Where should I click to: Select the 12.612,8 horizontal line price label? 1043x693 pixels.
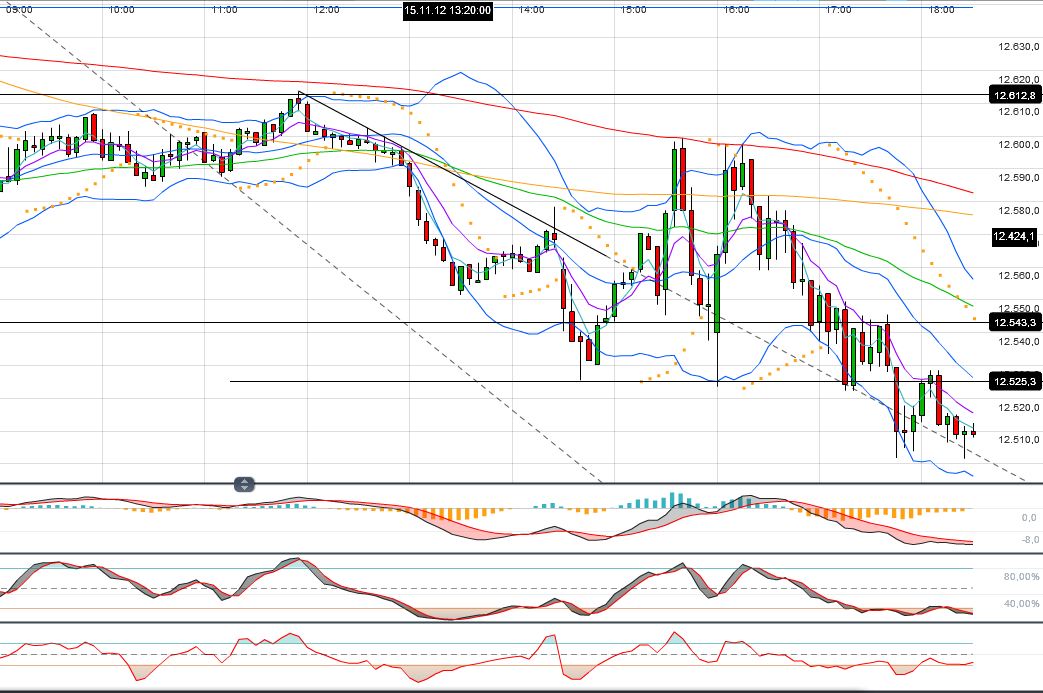point(1014,95)
